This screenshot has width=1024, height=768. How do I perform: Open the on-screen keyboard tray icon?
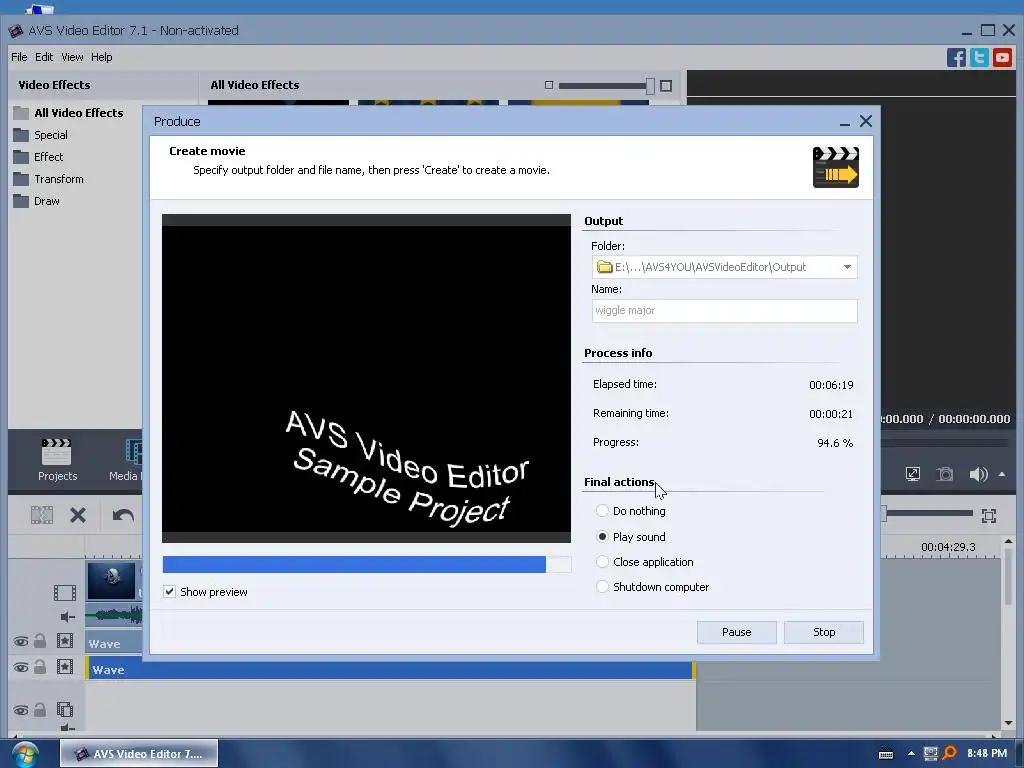tap(886, 754)
